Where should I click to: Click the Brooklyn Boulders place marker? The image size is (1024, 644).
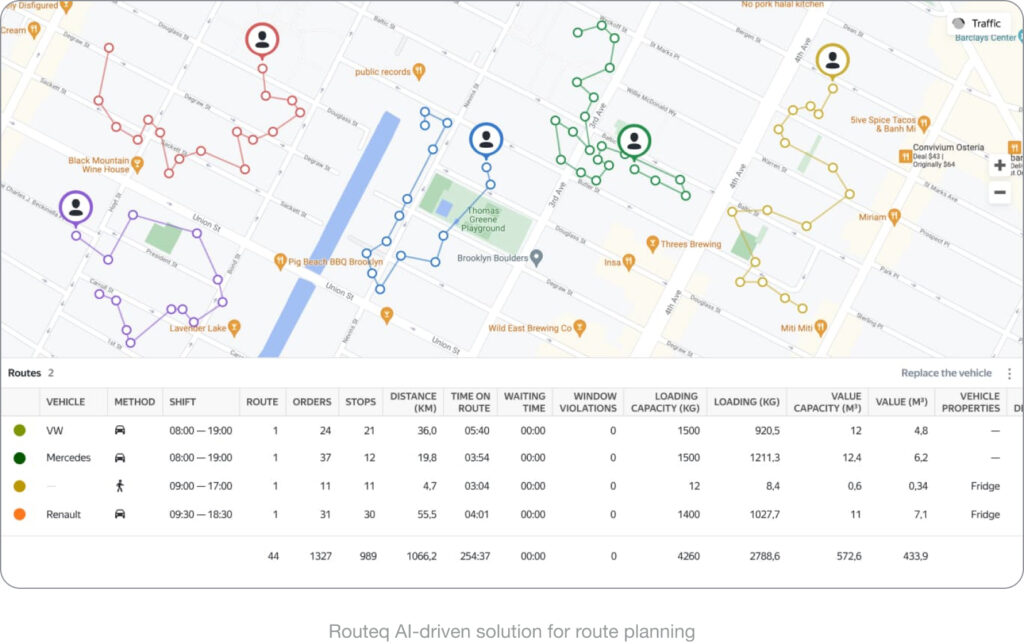point(536,258)
